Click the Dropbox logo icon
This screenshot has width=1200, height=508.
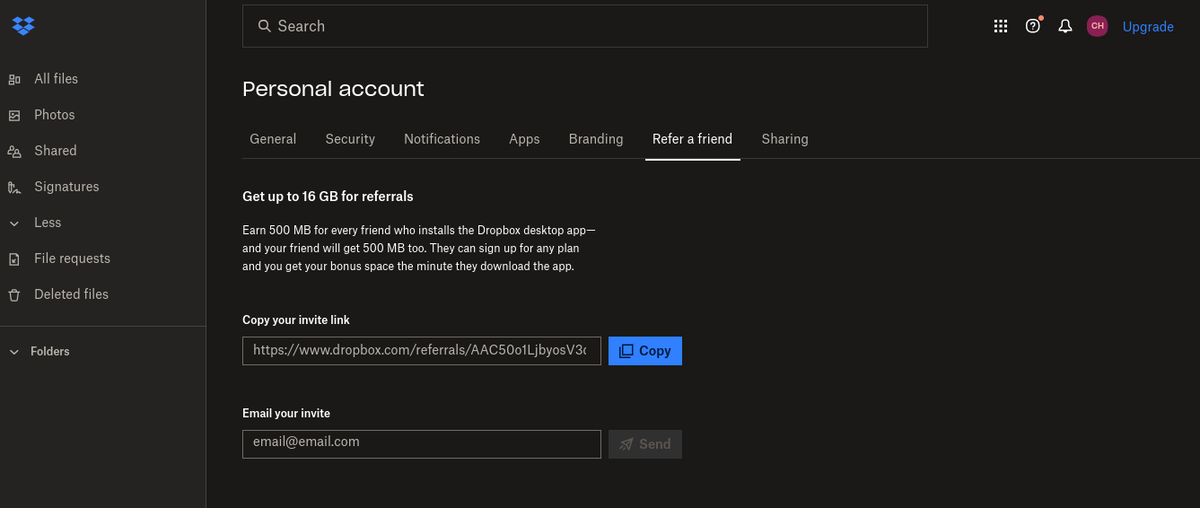(23, 26)
